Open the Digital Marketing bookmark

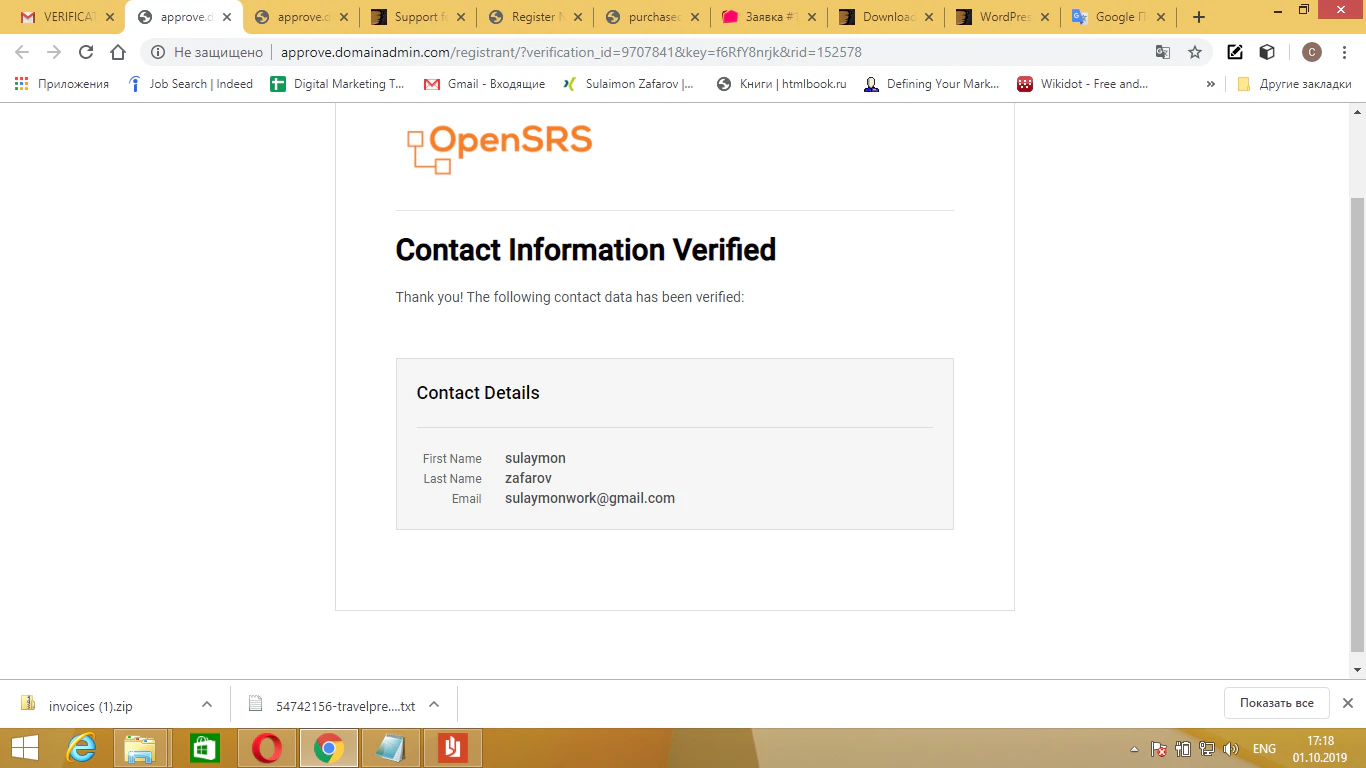click(337, 84)
